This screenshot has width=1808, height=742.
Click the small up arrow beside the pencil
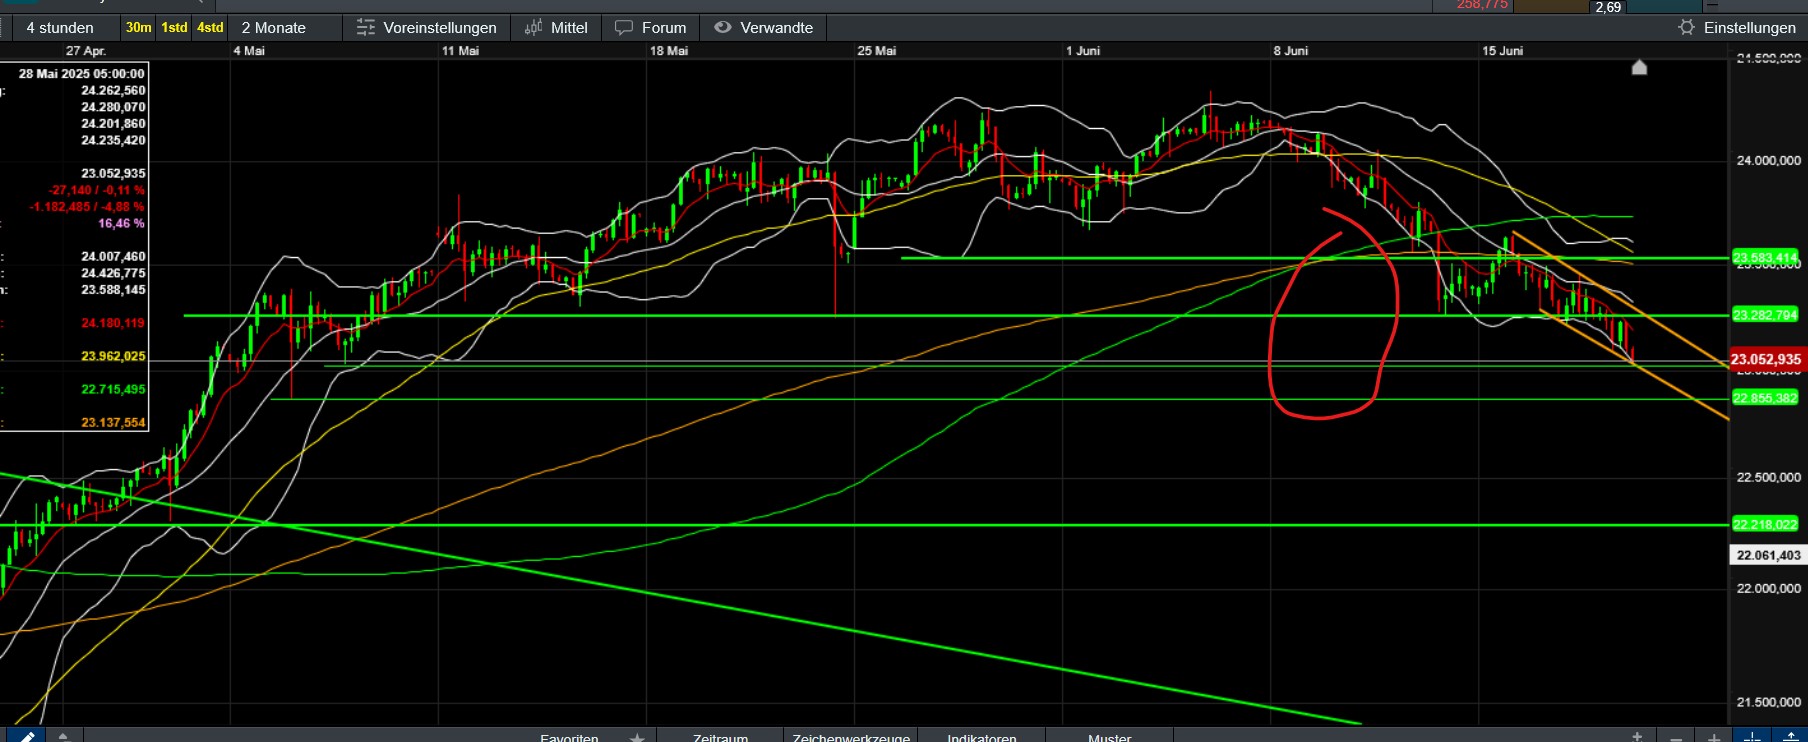click(x=63, y=736)
